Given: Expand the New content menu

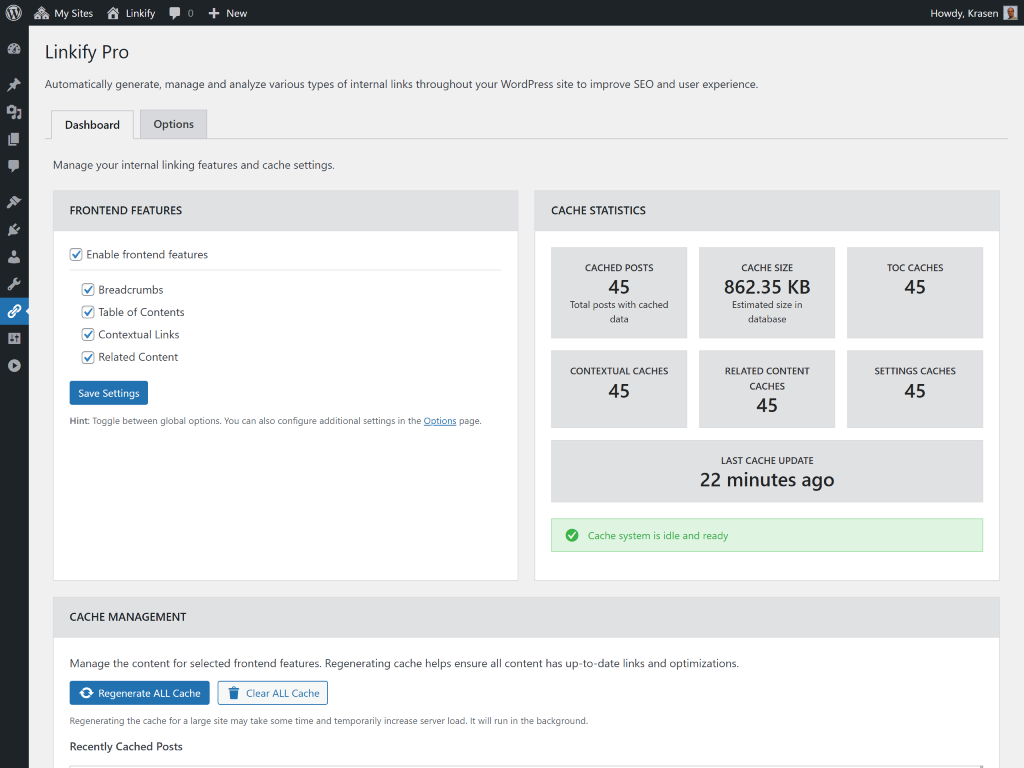Looking at the screenshot, I should pyautogui.click(x=227, y=13).
